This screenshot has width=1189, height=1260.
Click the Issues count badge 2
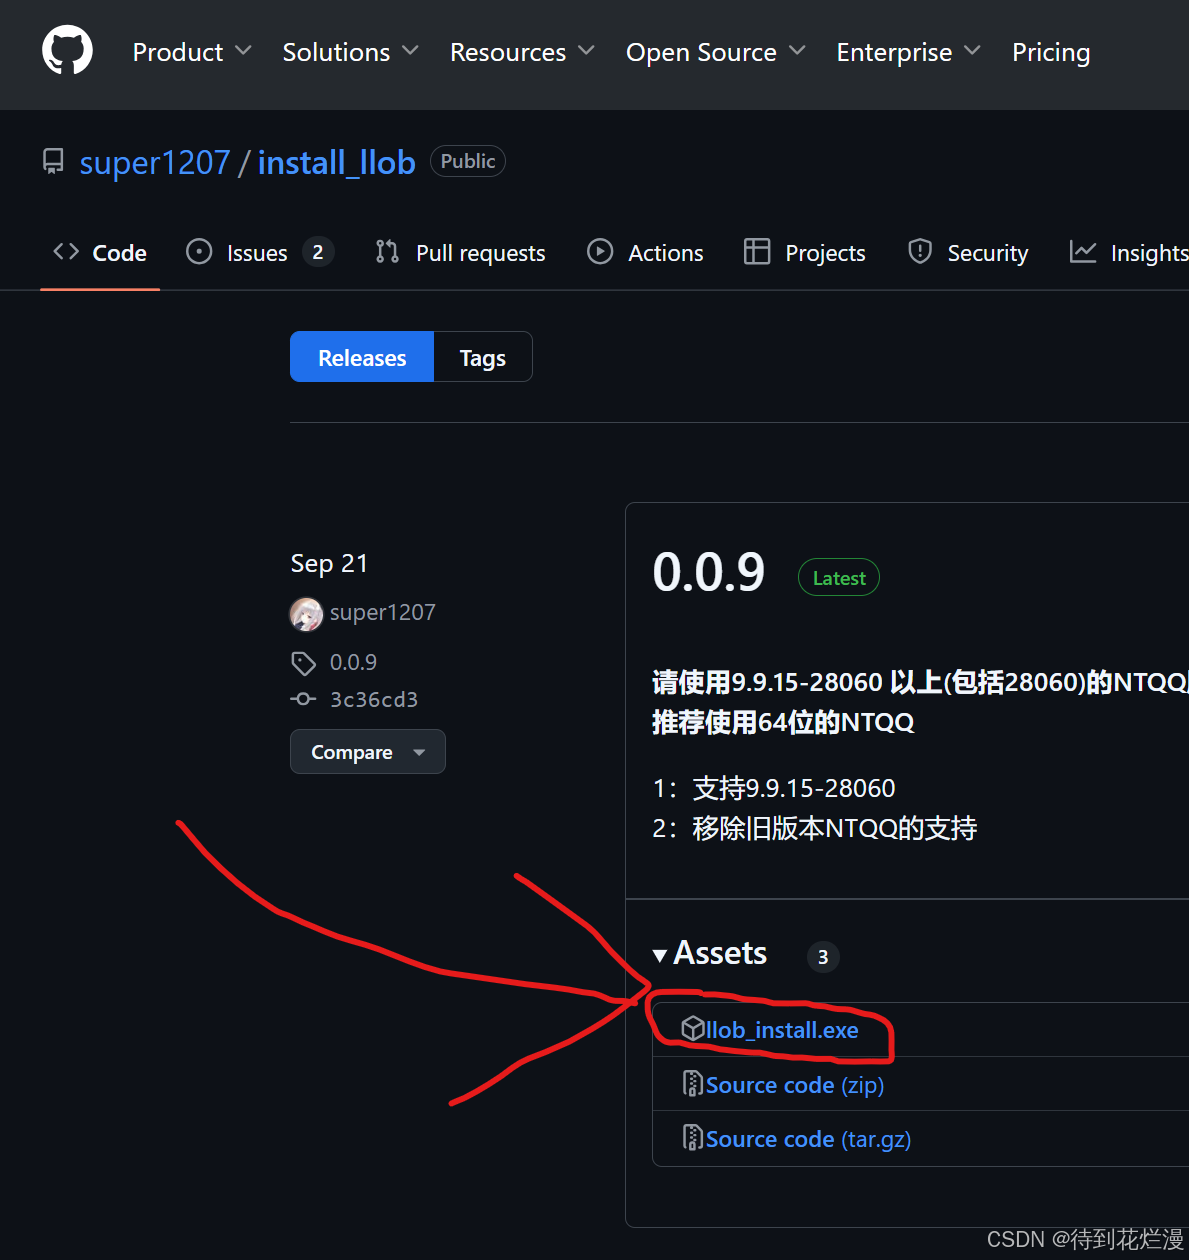tap(318, 252)
